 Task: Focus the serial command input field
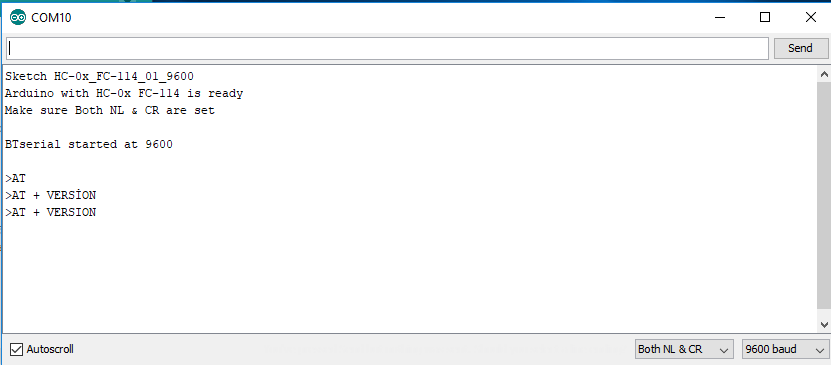coord(387,48)
